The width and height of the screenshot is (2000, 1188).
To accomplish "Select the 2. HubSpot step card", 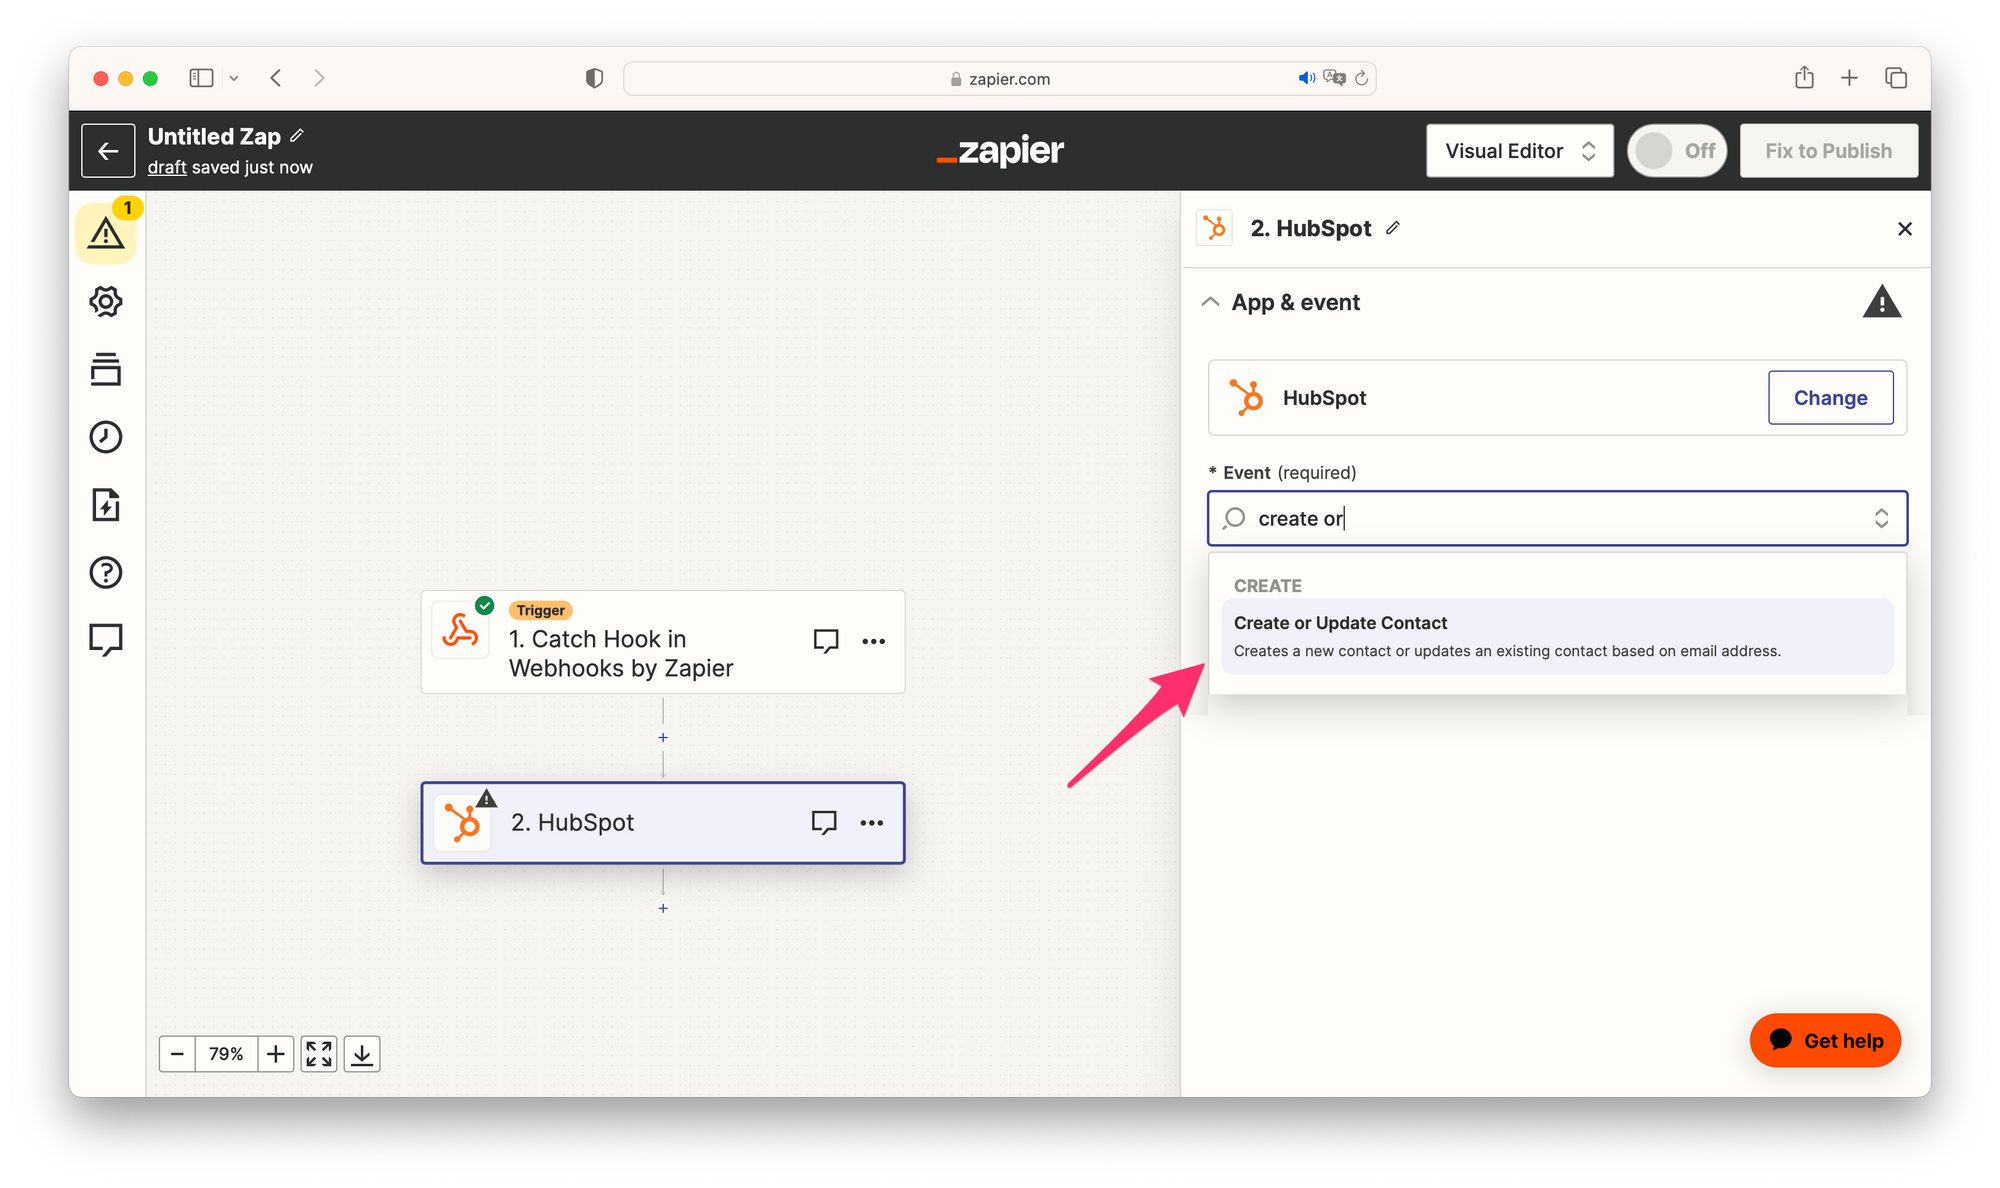I will [663, 823].
